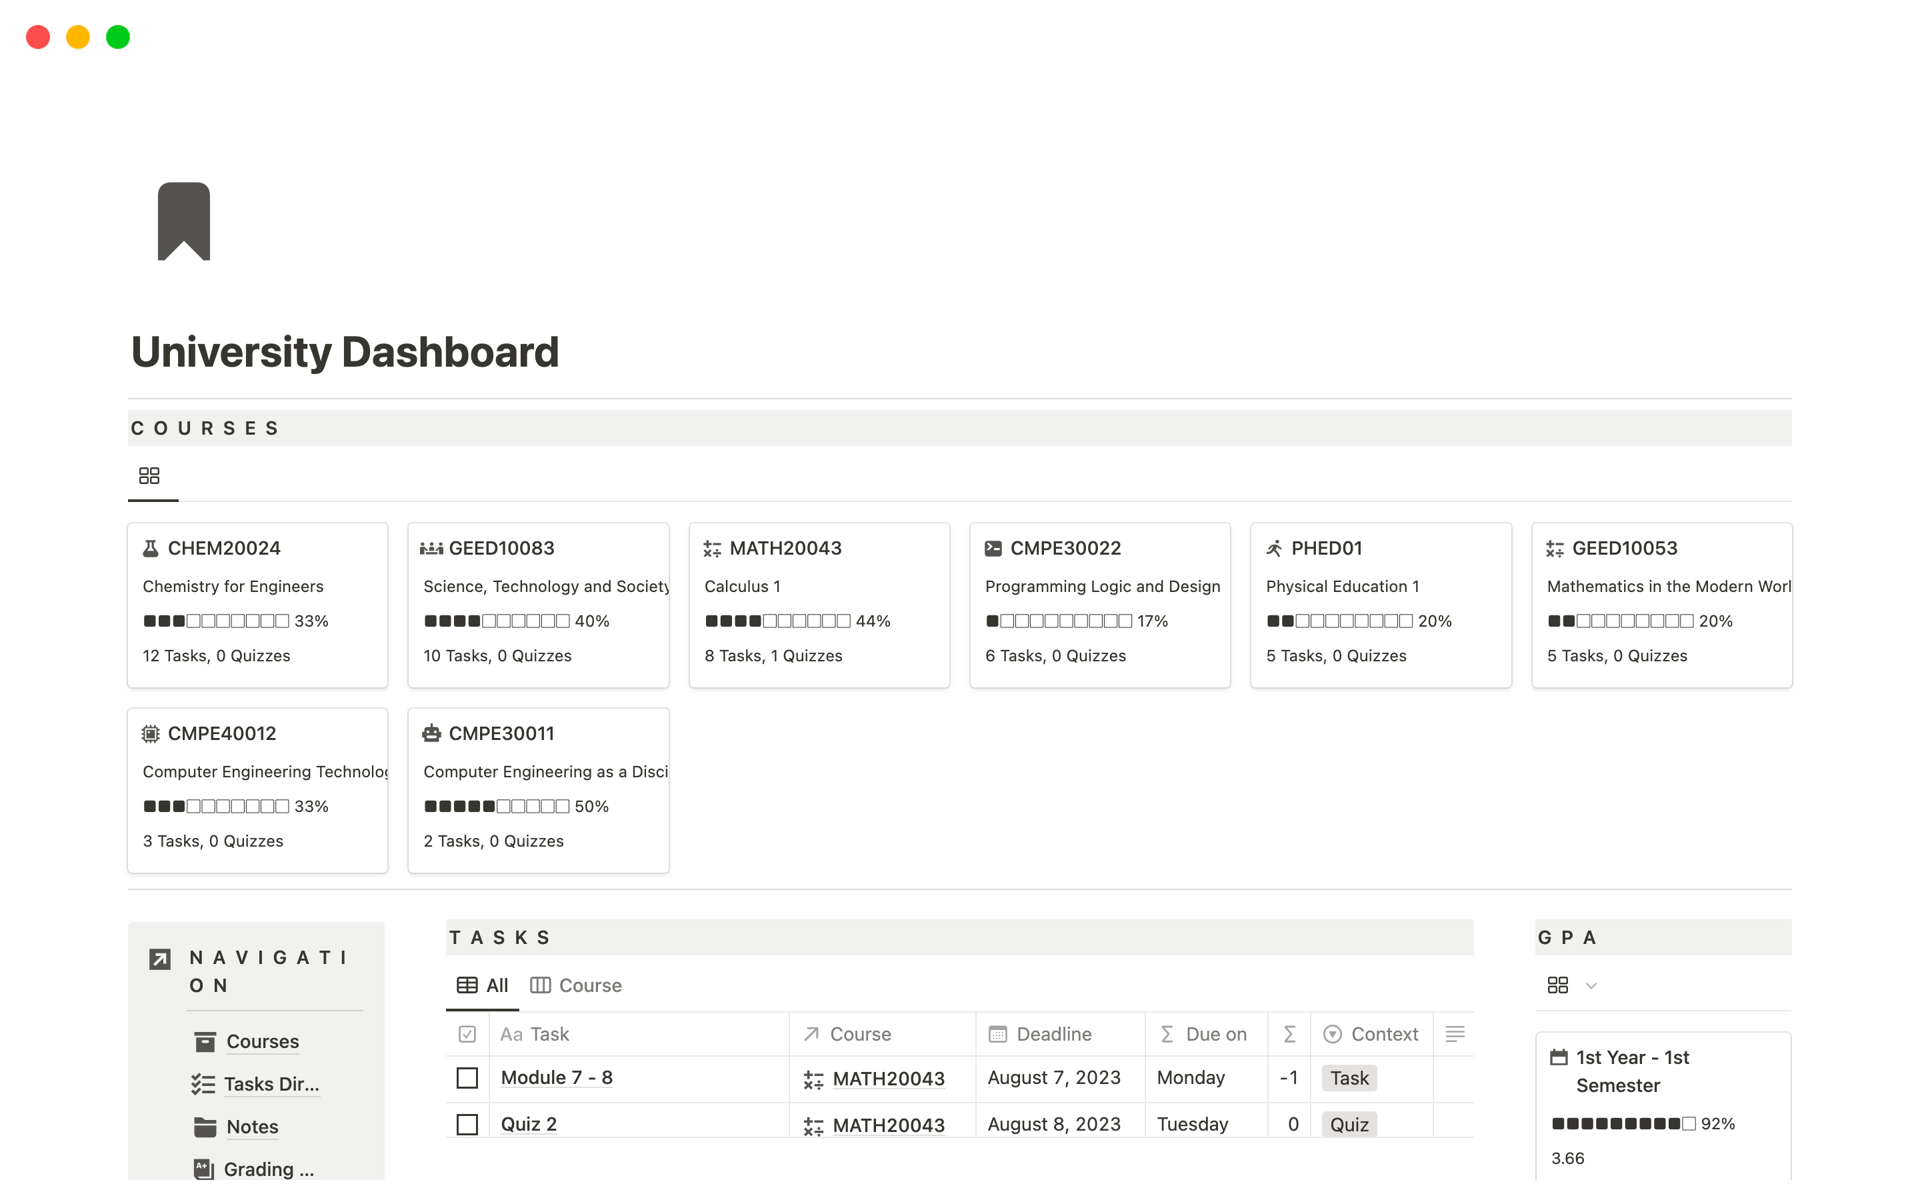Click the PHED01 Physical Education course icon
This screenshot has height=1200, width=1920.
click(1273, 547)
